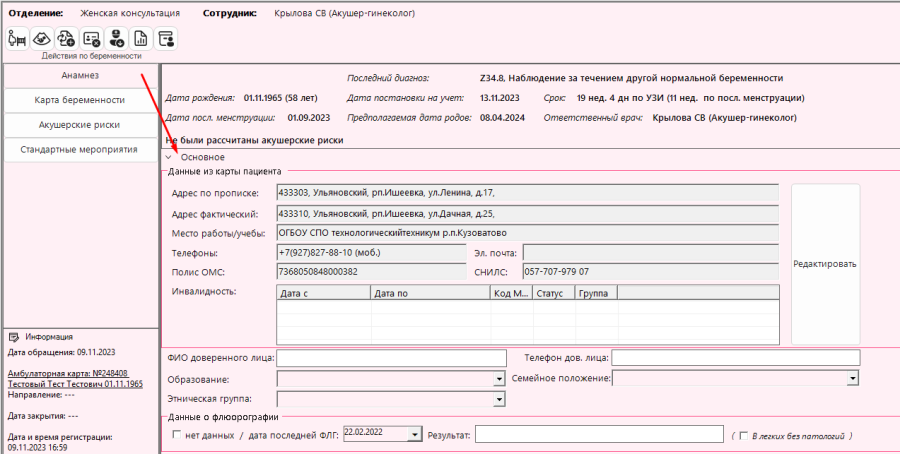This screenshot has height=454, width=900.
Task: Open the report chart document icon
Action: [141, 38]
